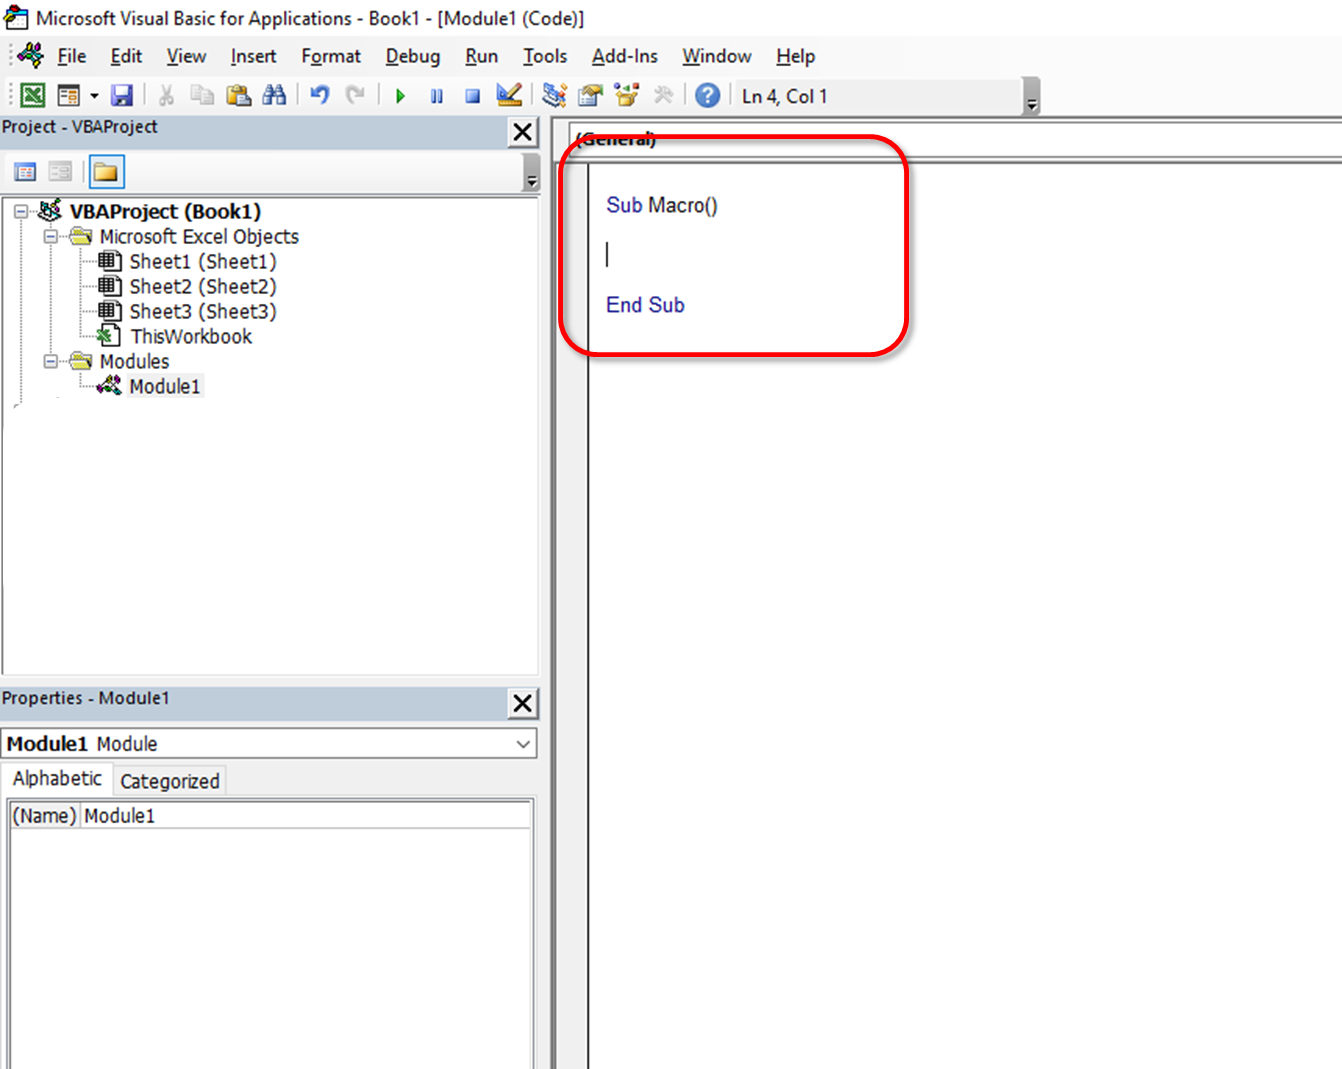Collapse the Microsoft Excel Objects folder

(x=50, y=237)
